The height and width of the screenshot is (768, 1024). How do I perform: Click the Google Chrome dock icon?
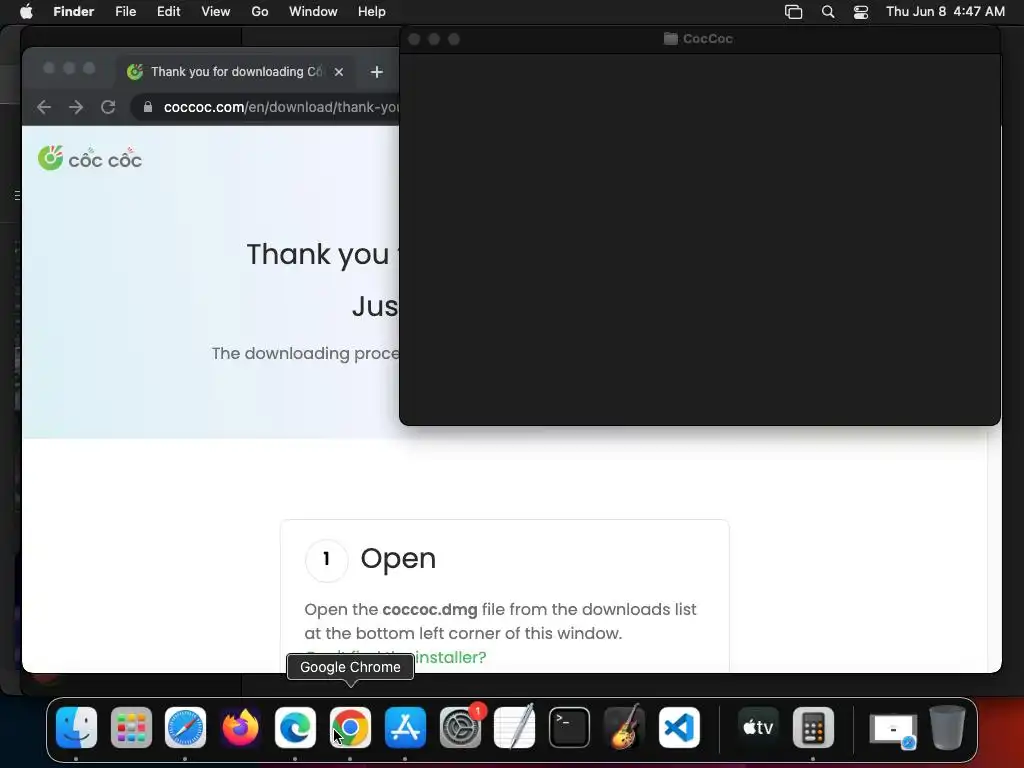click(350, 727)
